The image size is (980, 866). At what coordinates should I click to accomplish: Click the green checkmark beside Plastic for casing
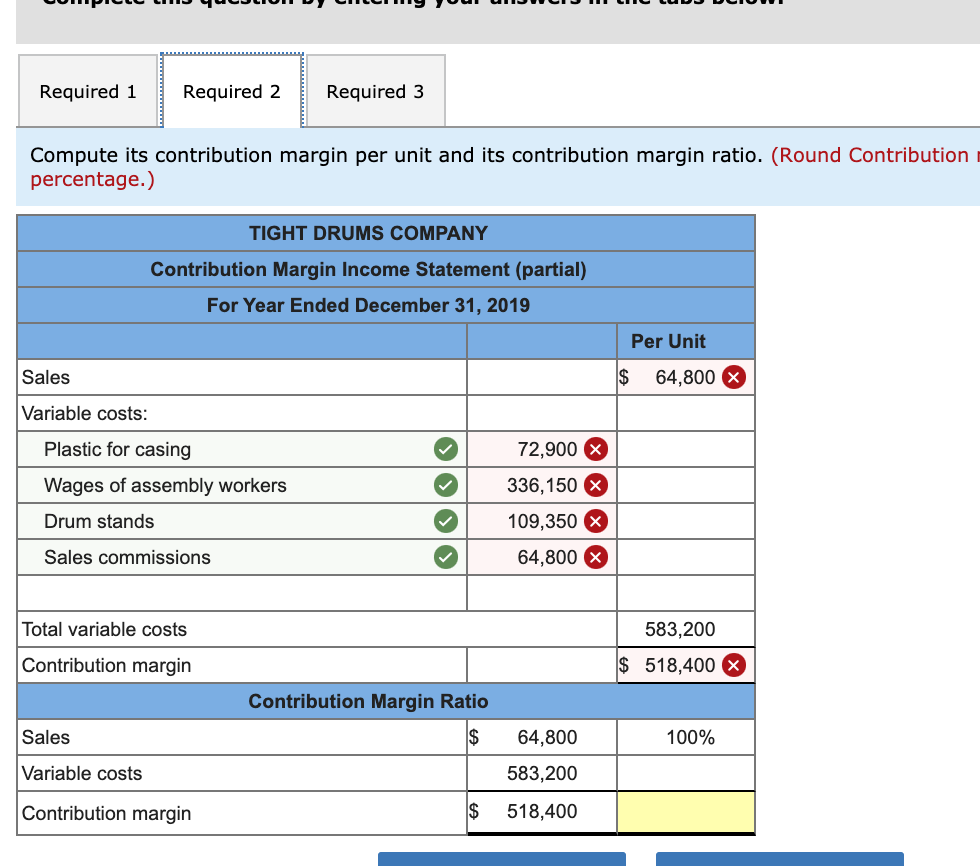(445, 449)
